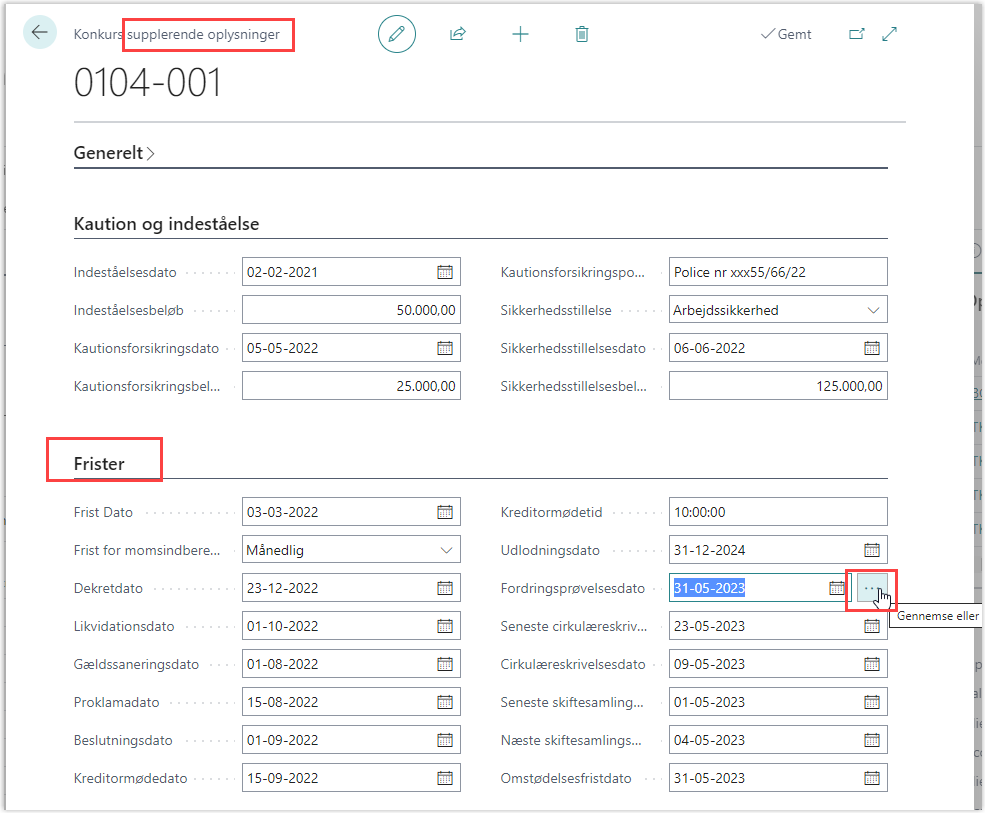986x814 pixels.
Task: Open page in new window icon
Action: (857, 34)
